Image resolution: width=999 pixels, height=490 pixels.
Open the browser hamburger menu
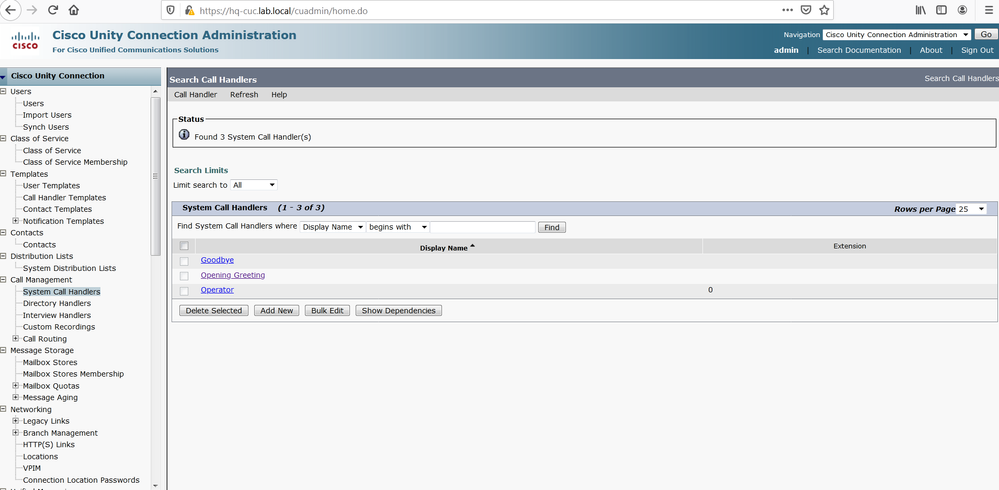988,10
